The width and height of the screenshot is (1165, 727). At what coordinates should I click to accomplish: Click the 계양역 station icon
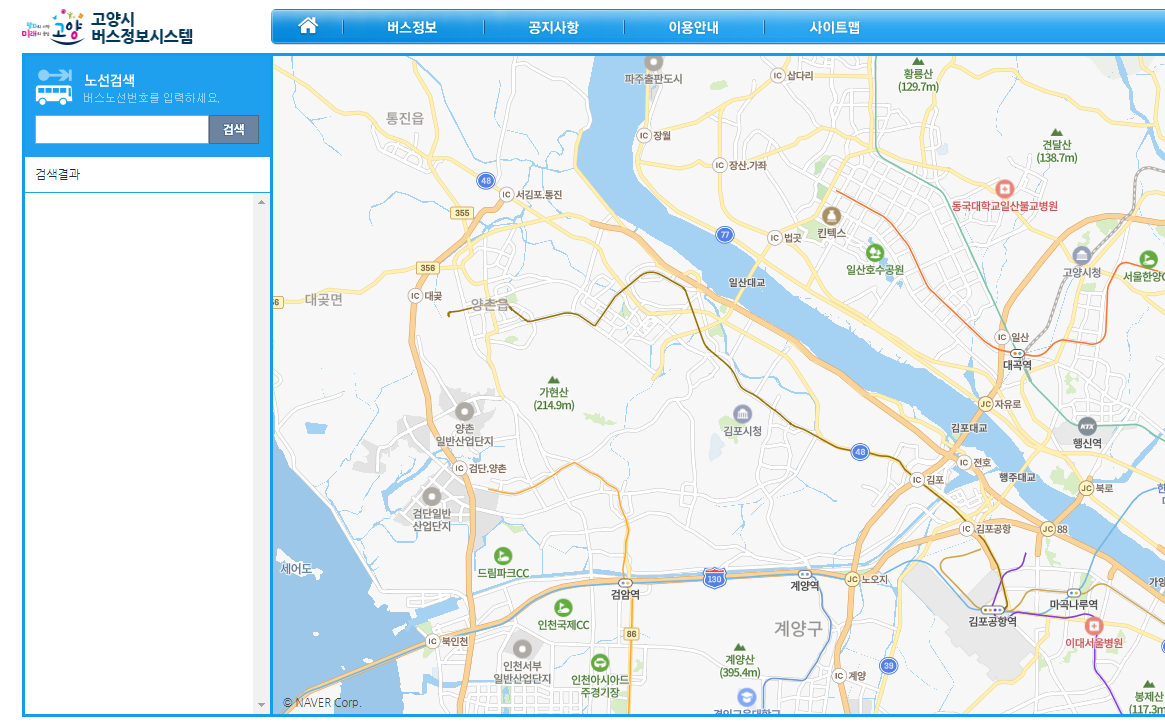click(805, 575)
